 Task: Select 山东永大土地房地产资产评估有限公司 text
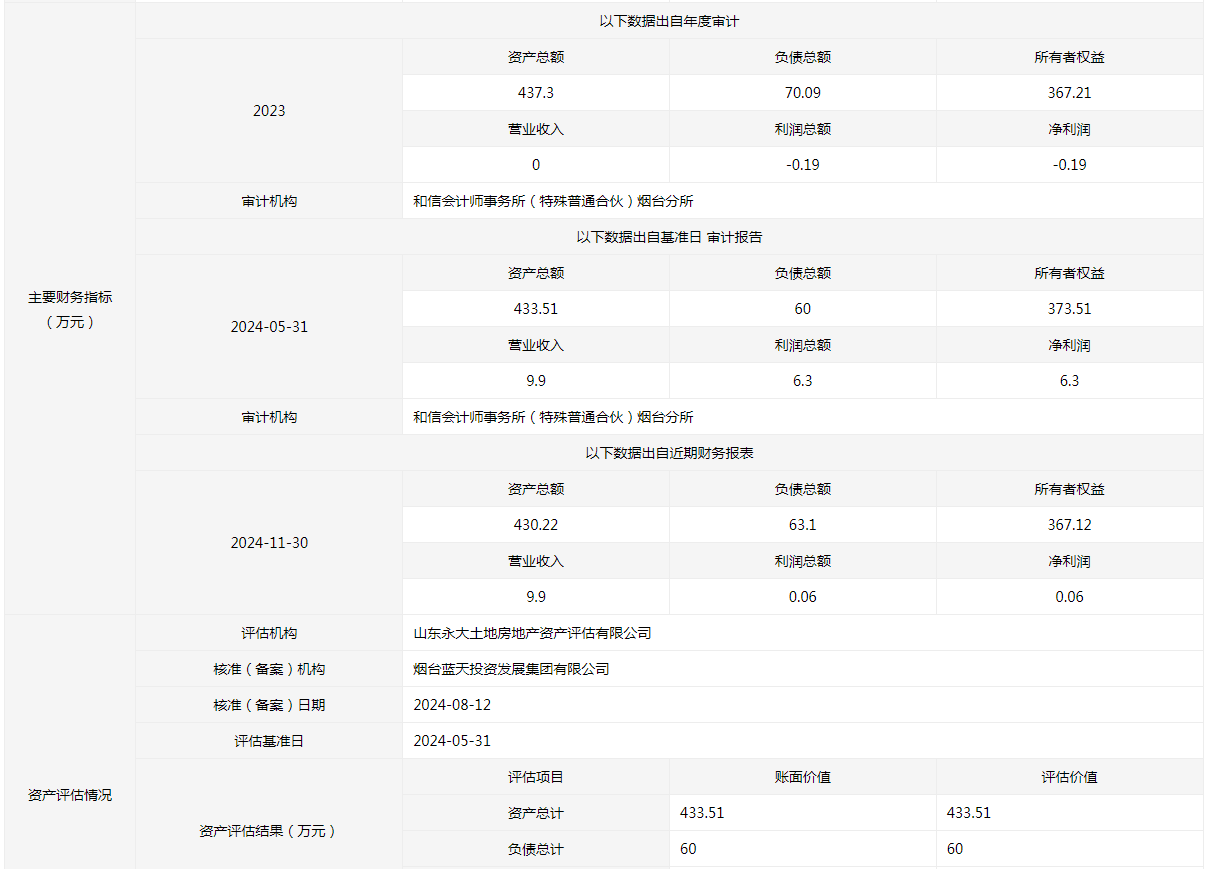[532, 633]
